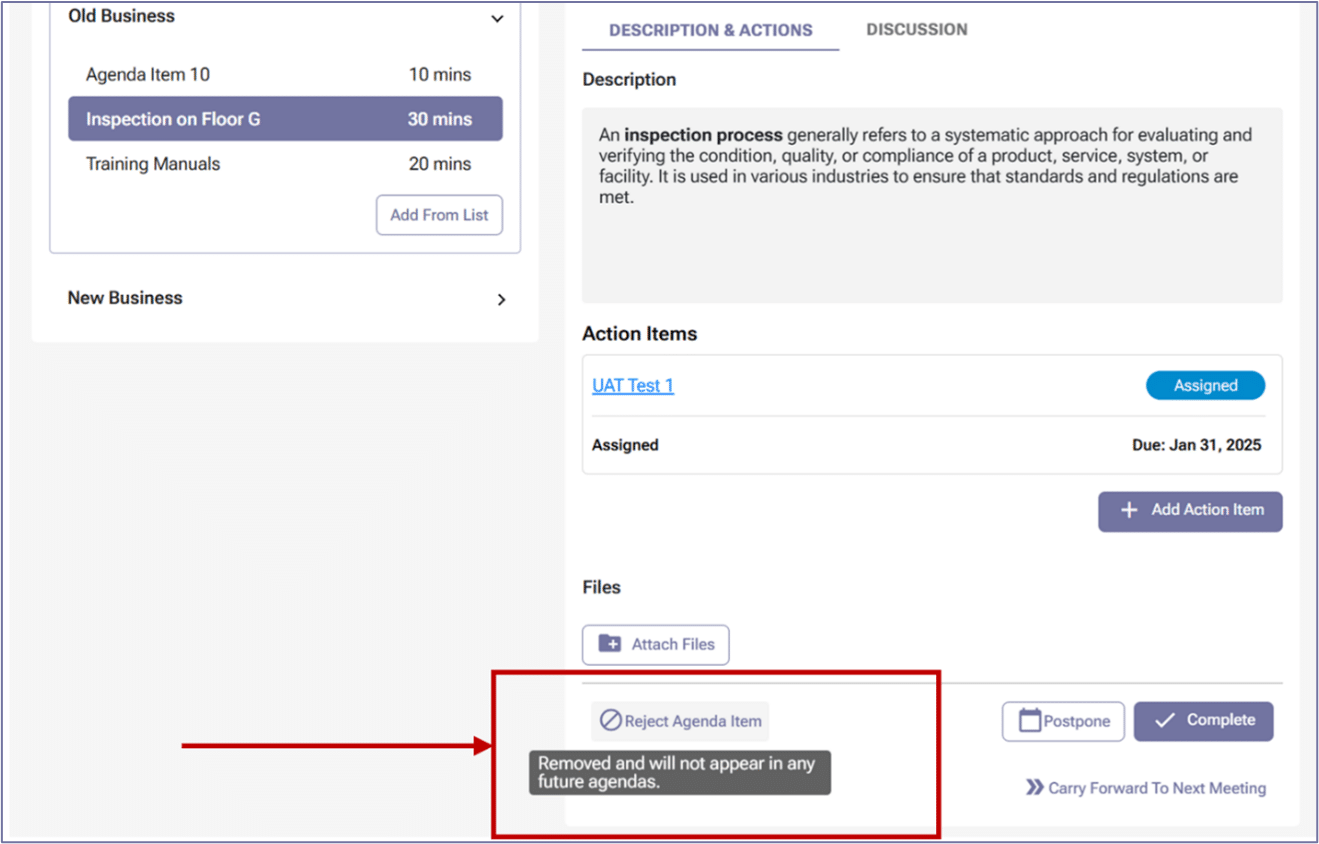Click the checkmark icon on Complete
The image size is (1319, 844).
1164,720
